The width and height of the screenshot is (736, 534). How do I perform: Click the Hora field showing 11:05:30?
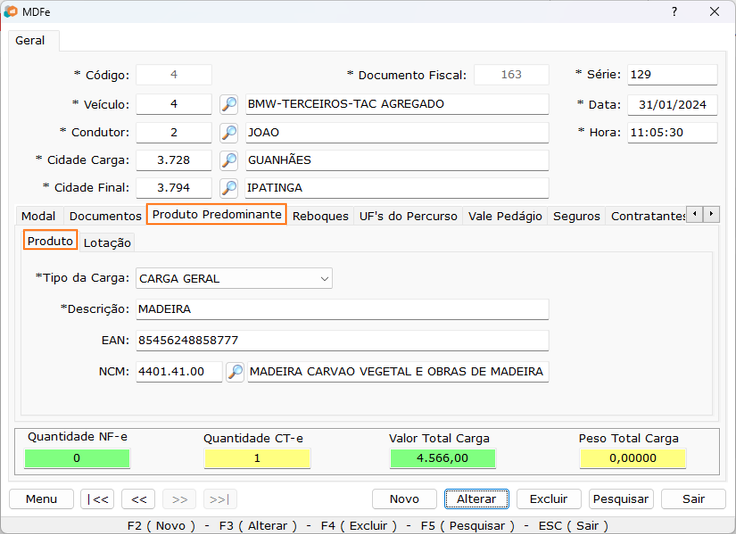672,133
